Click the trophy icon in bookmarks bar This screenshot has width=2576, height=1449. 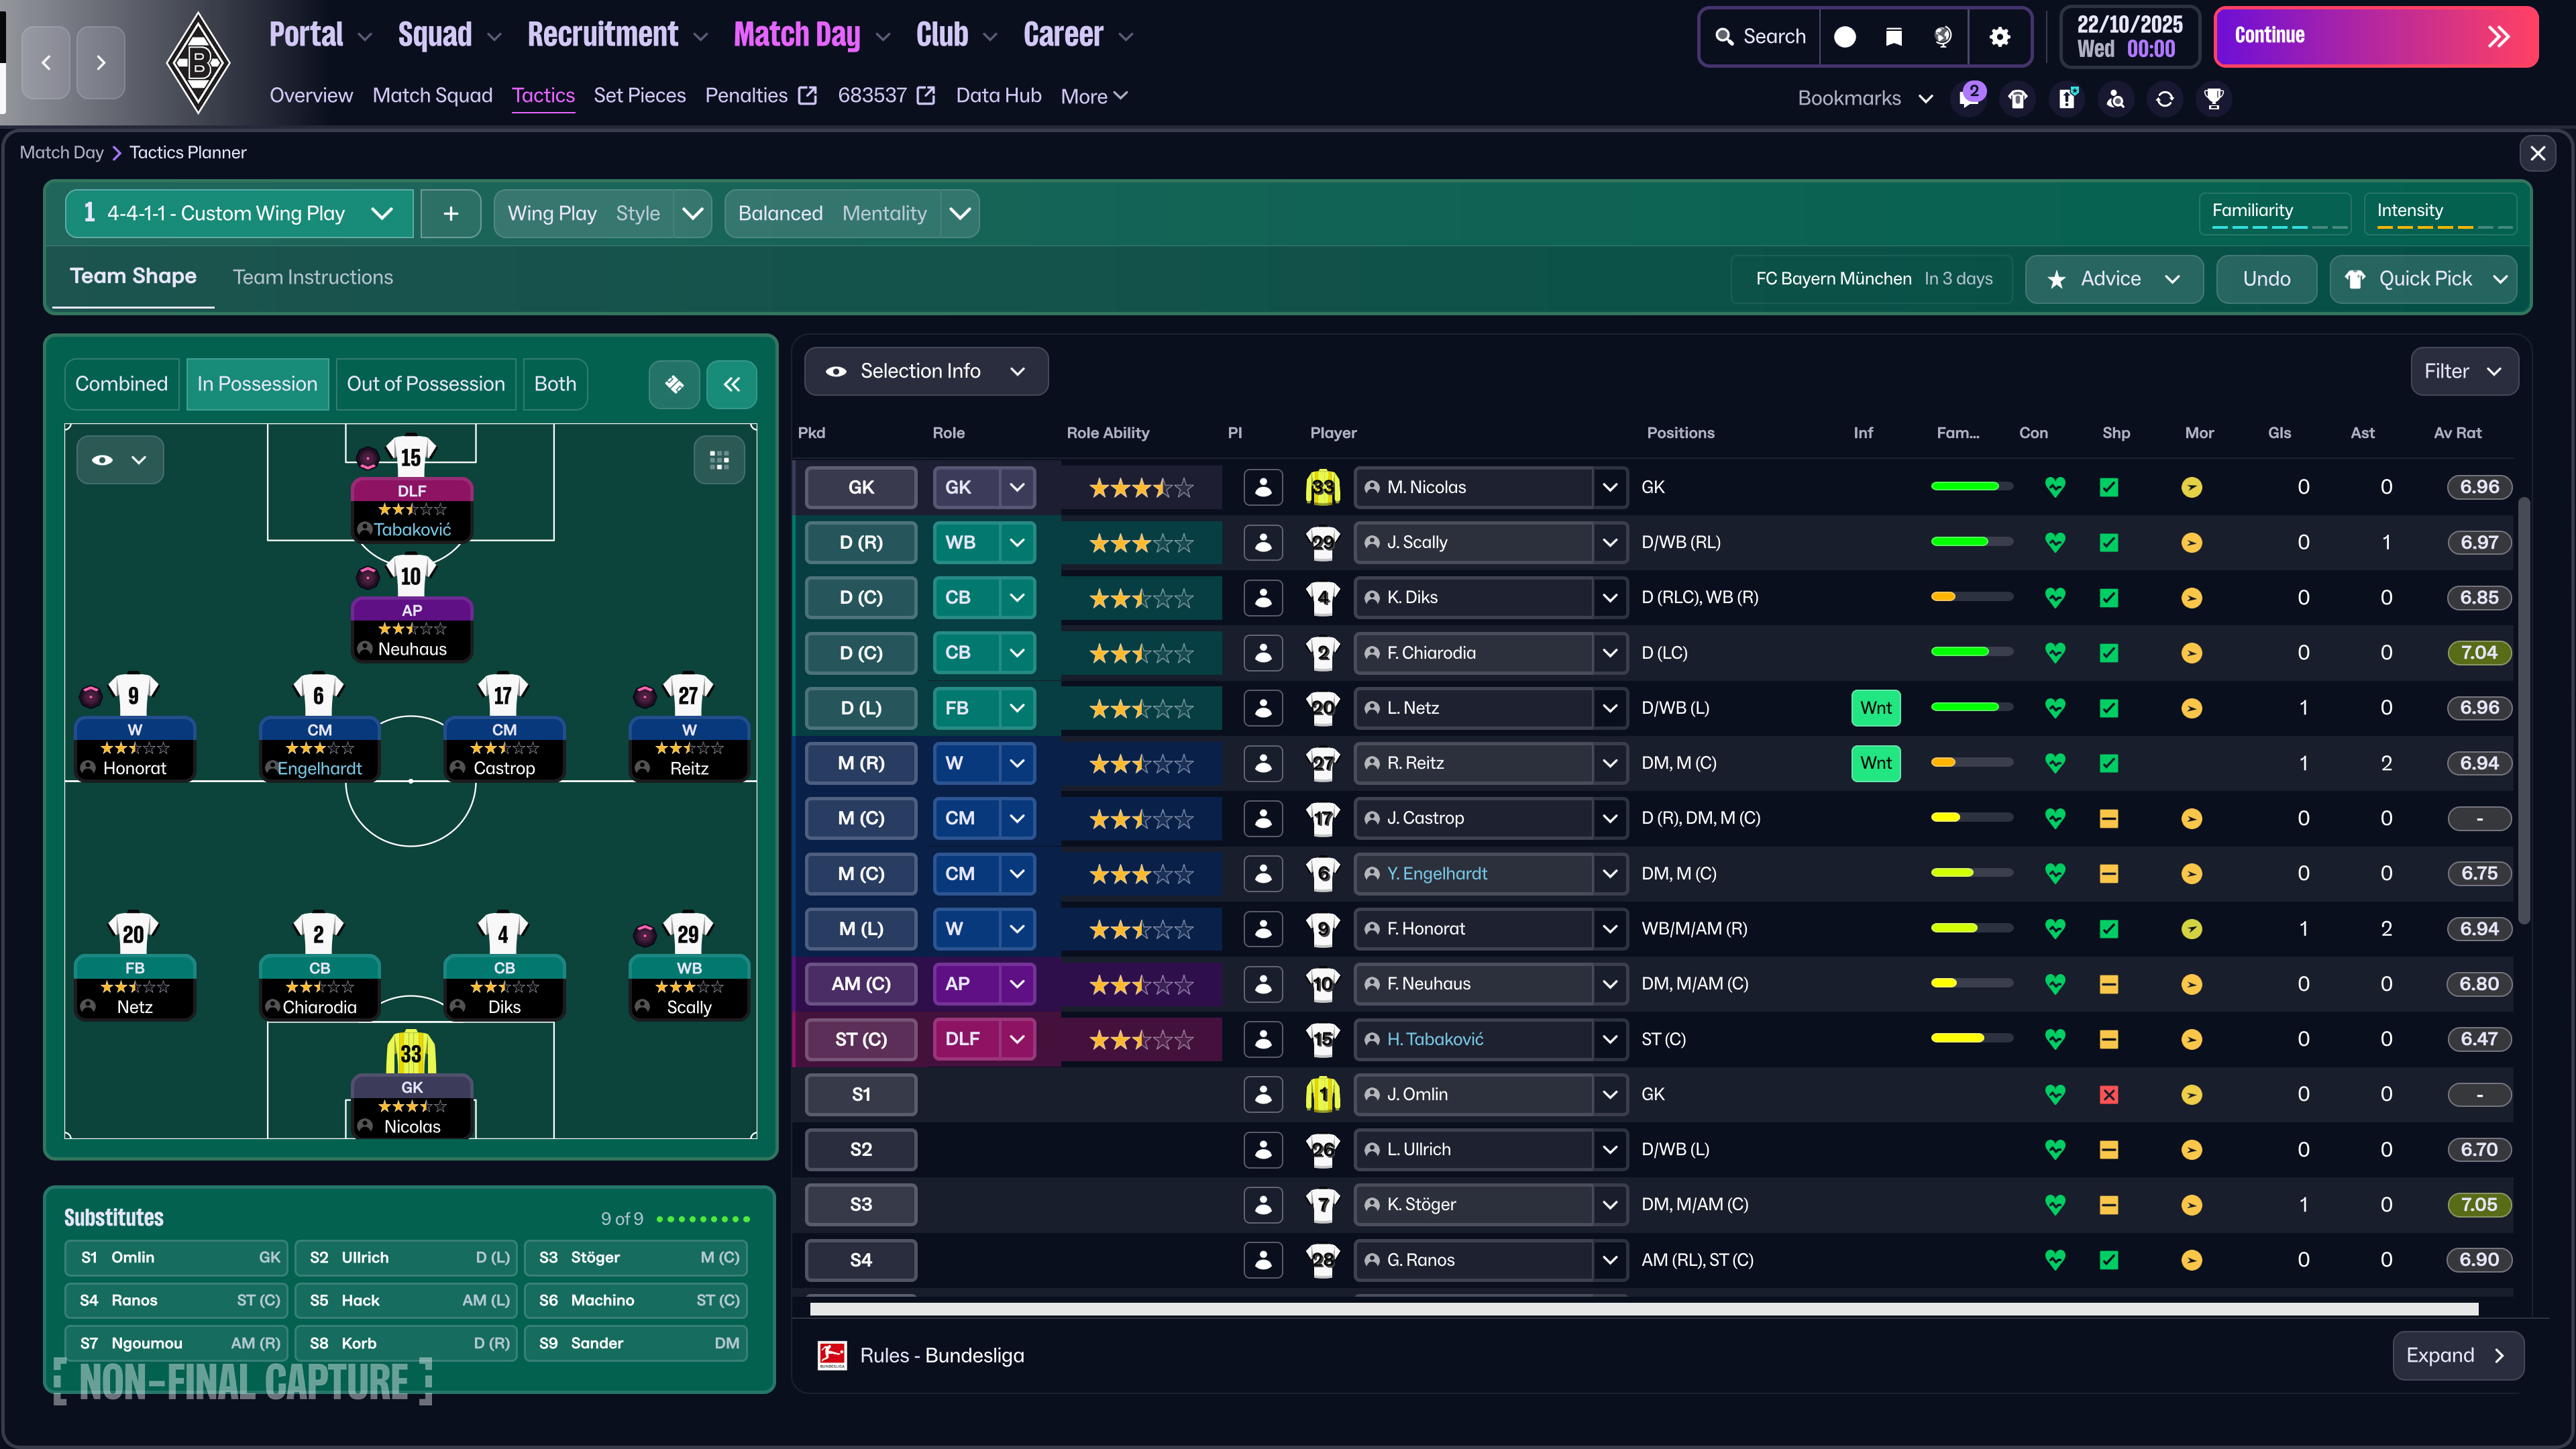pyautogui.click(x=2213, y=98)
